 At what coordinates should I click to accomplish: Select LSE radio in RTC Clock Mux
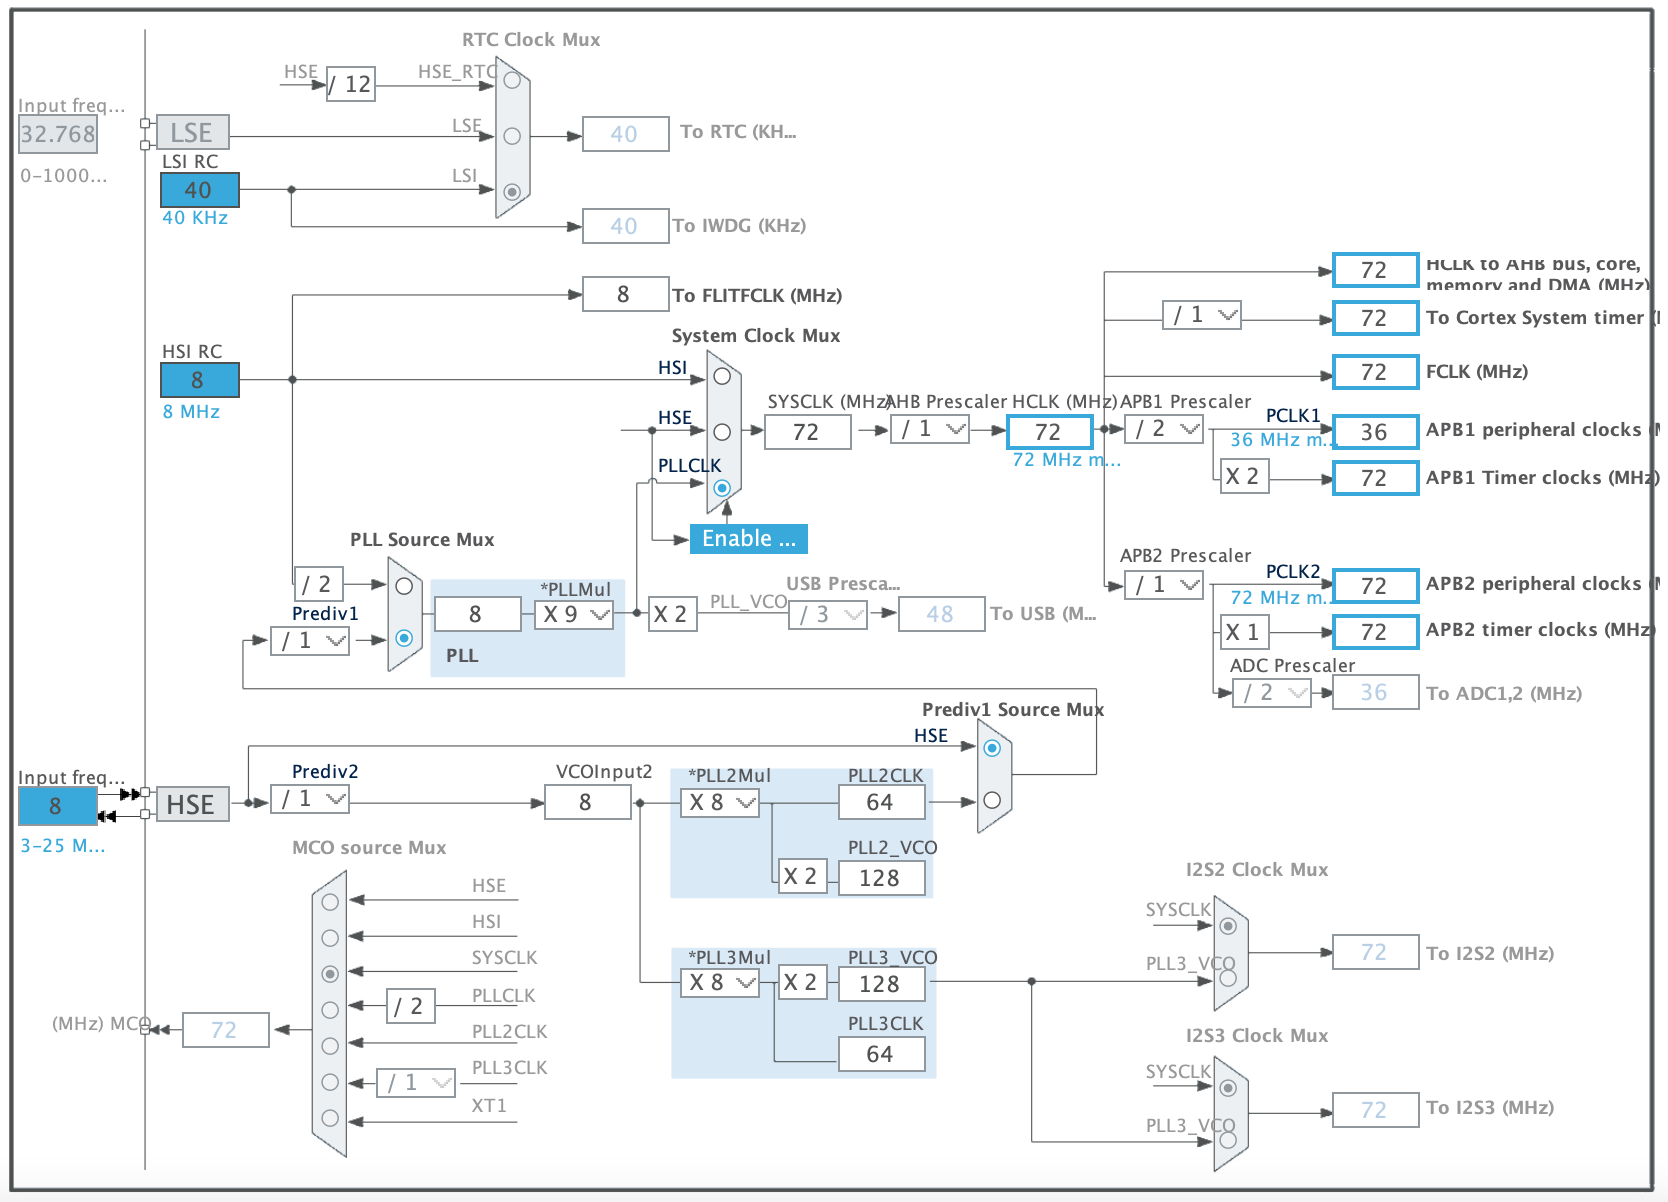(512, 136)
